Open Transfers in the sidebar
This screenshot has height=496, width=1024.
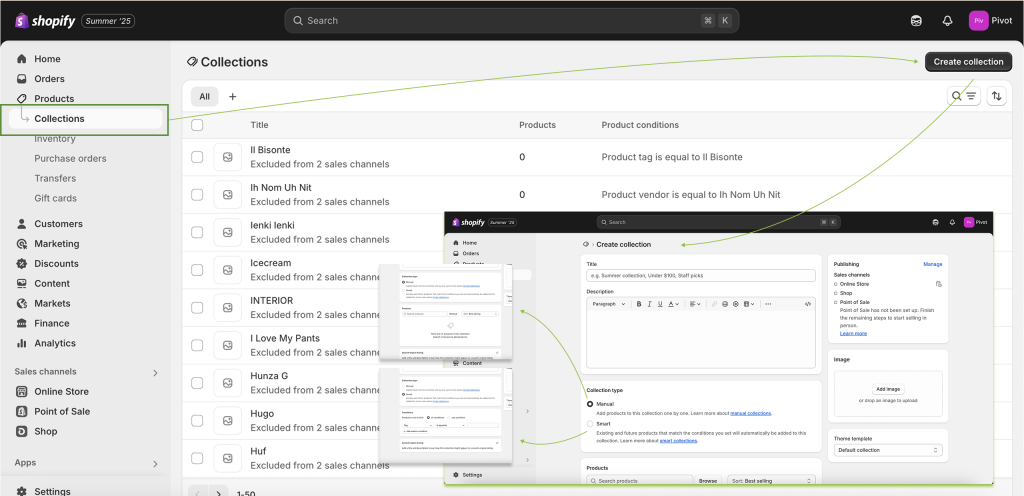(56, 178)
